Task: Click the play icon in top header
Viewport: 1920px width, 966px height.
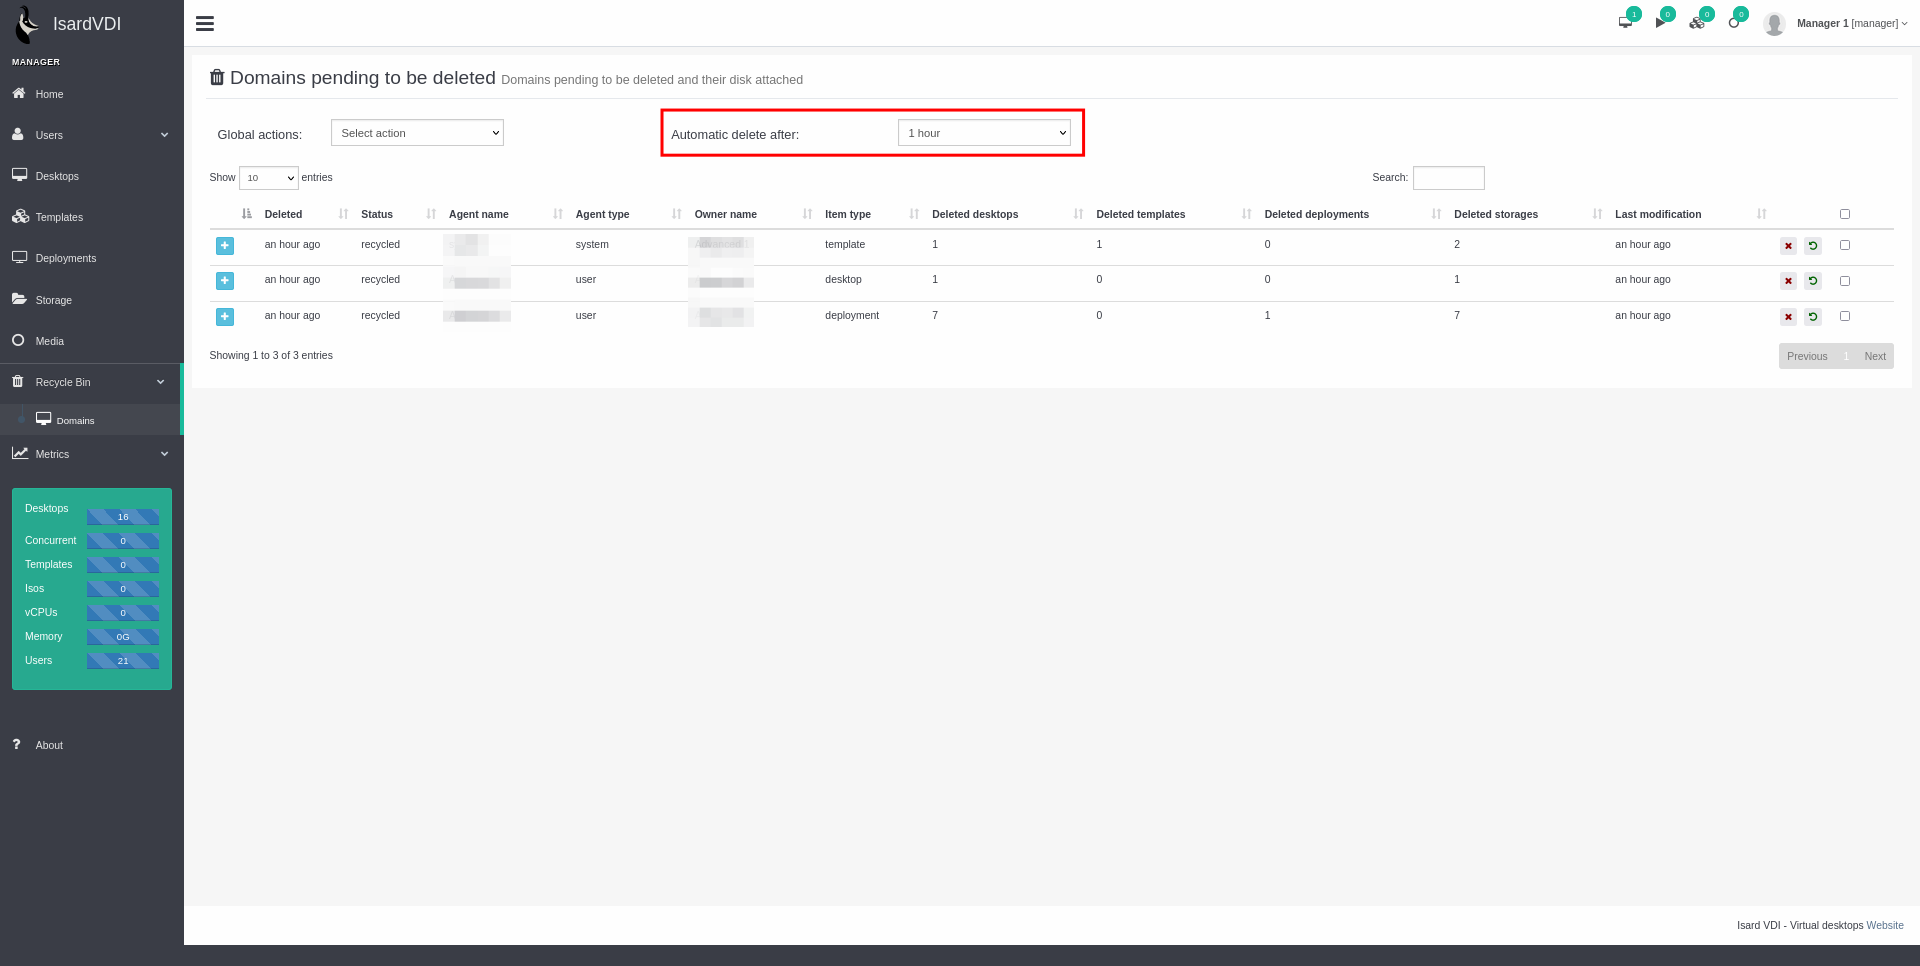Action: 1661,22
